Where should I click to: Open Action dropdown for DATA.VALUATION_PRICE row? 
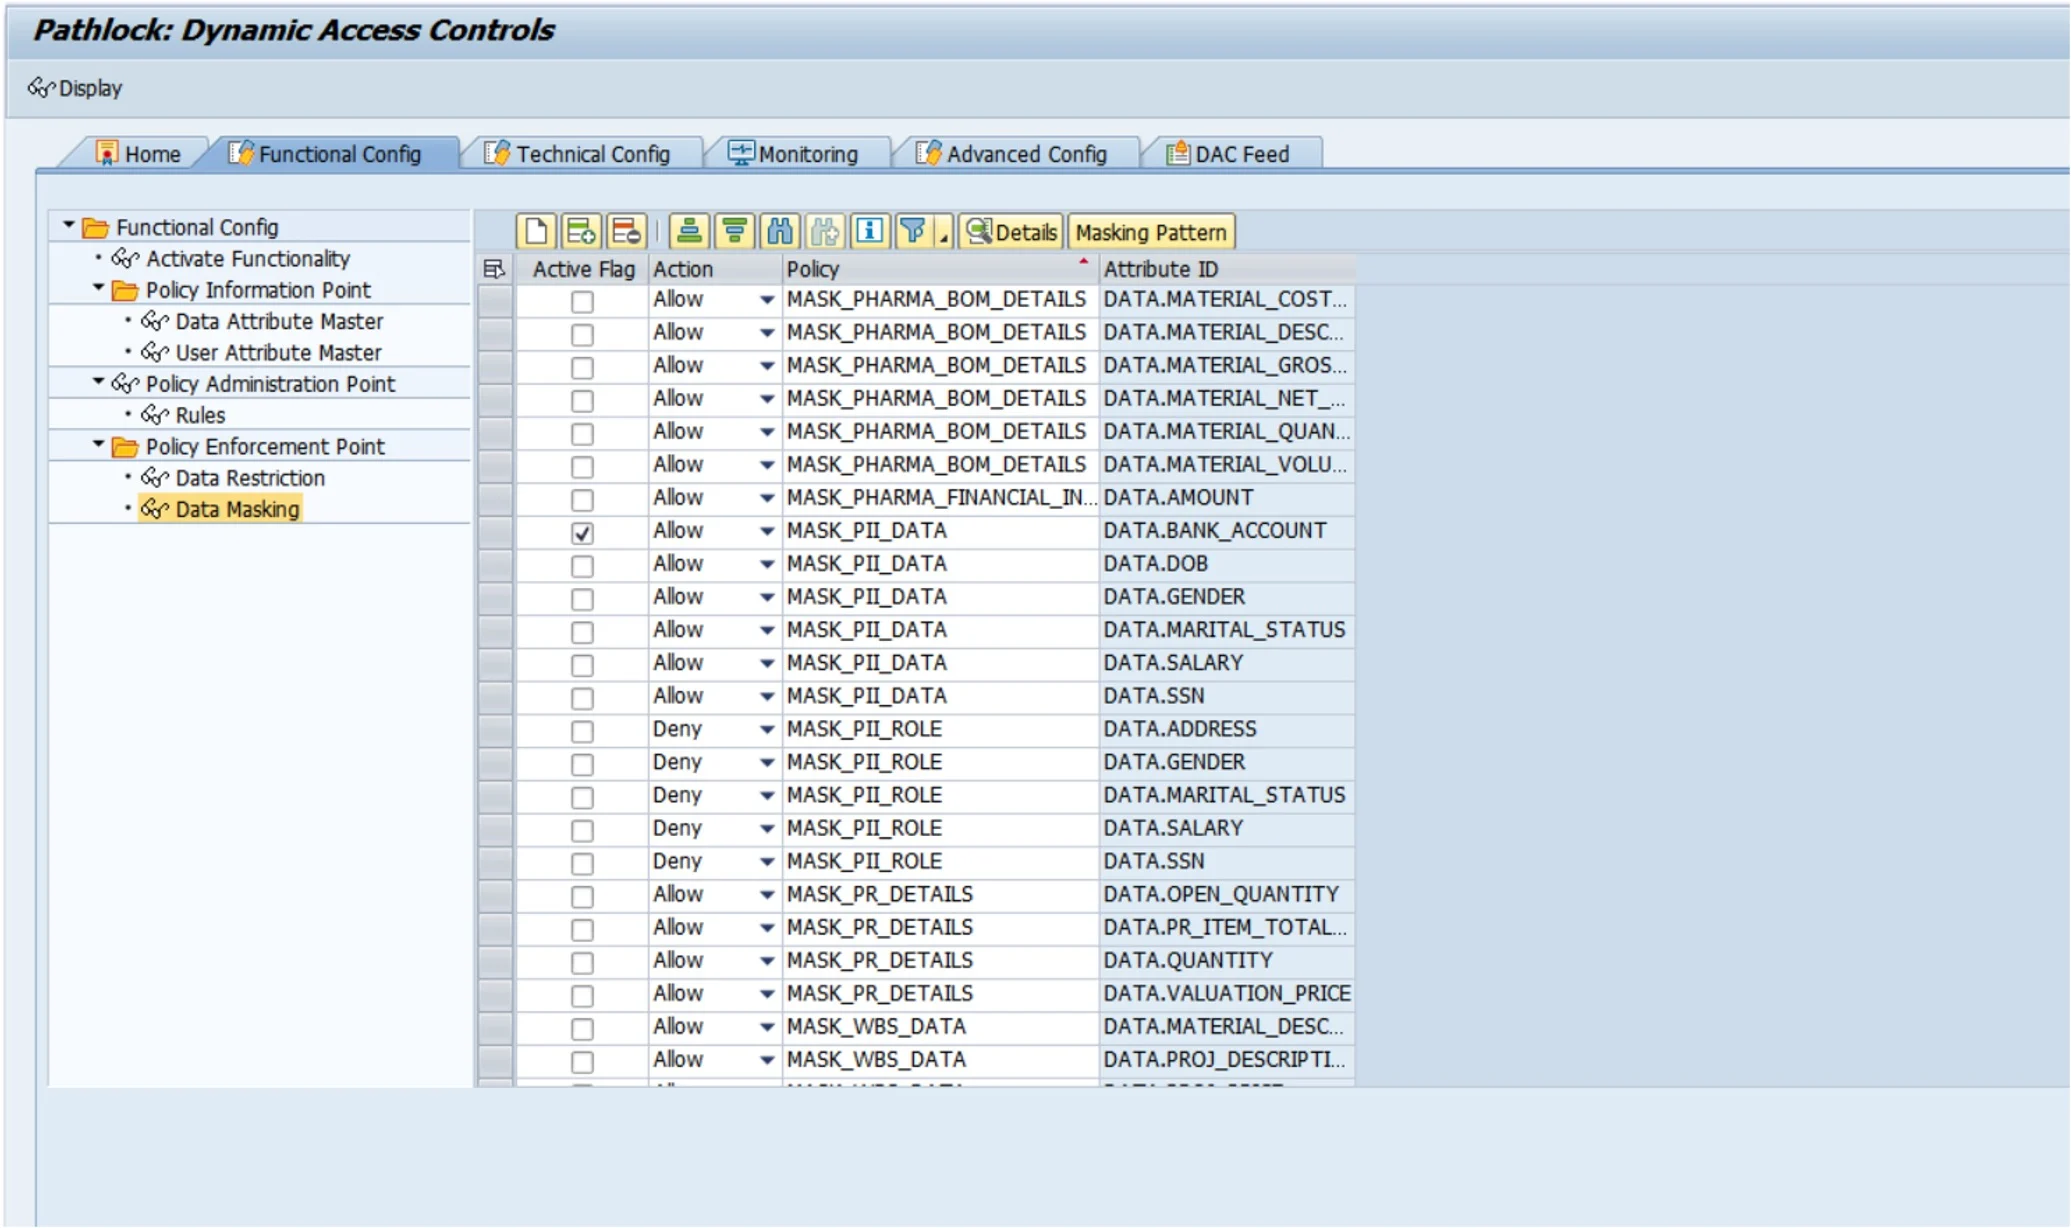pos(767,993)
